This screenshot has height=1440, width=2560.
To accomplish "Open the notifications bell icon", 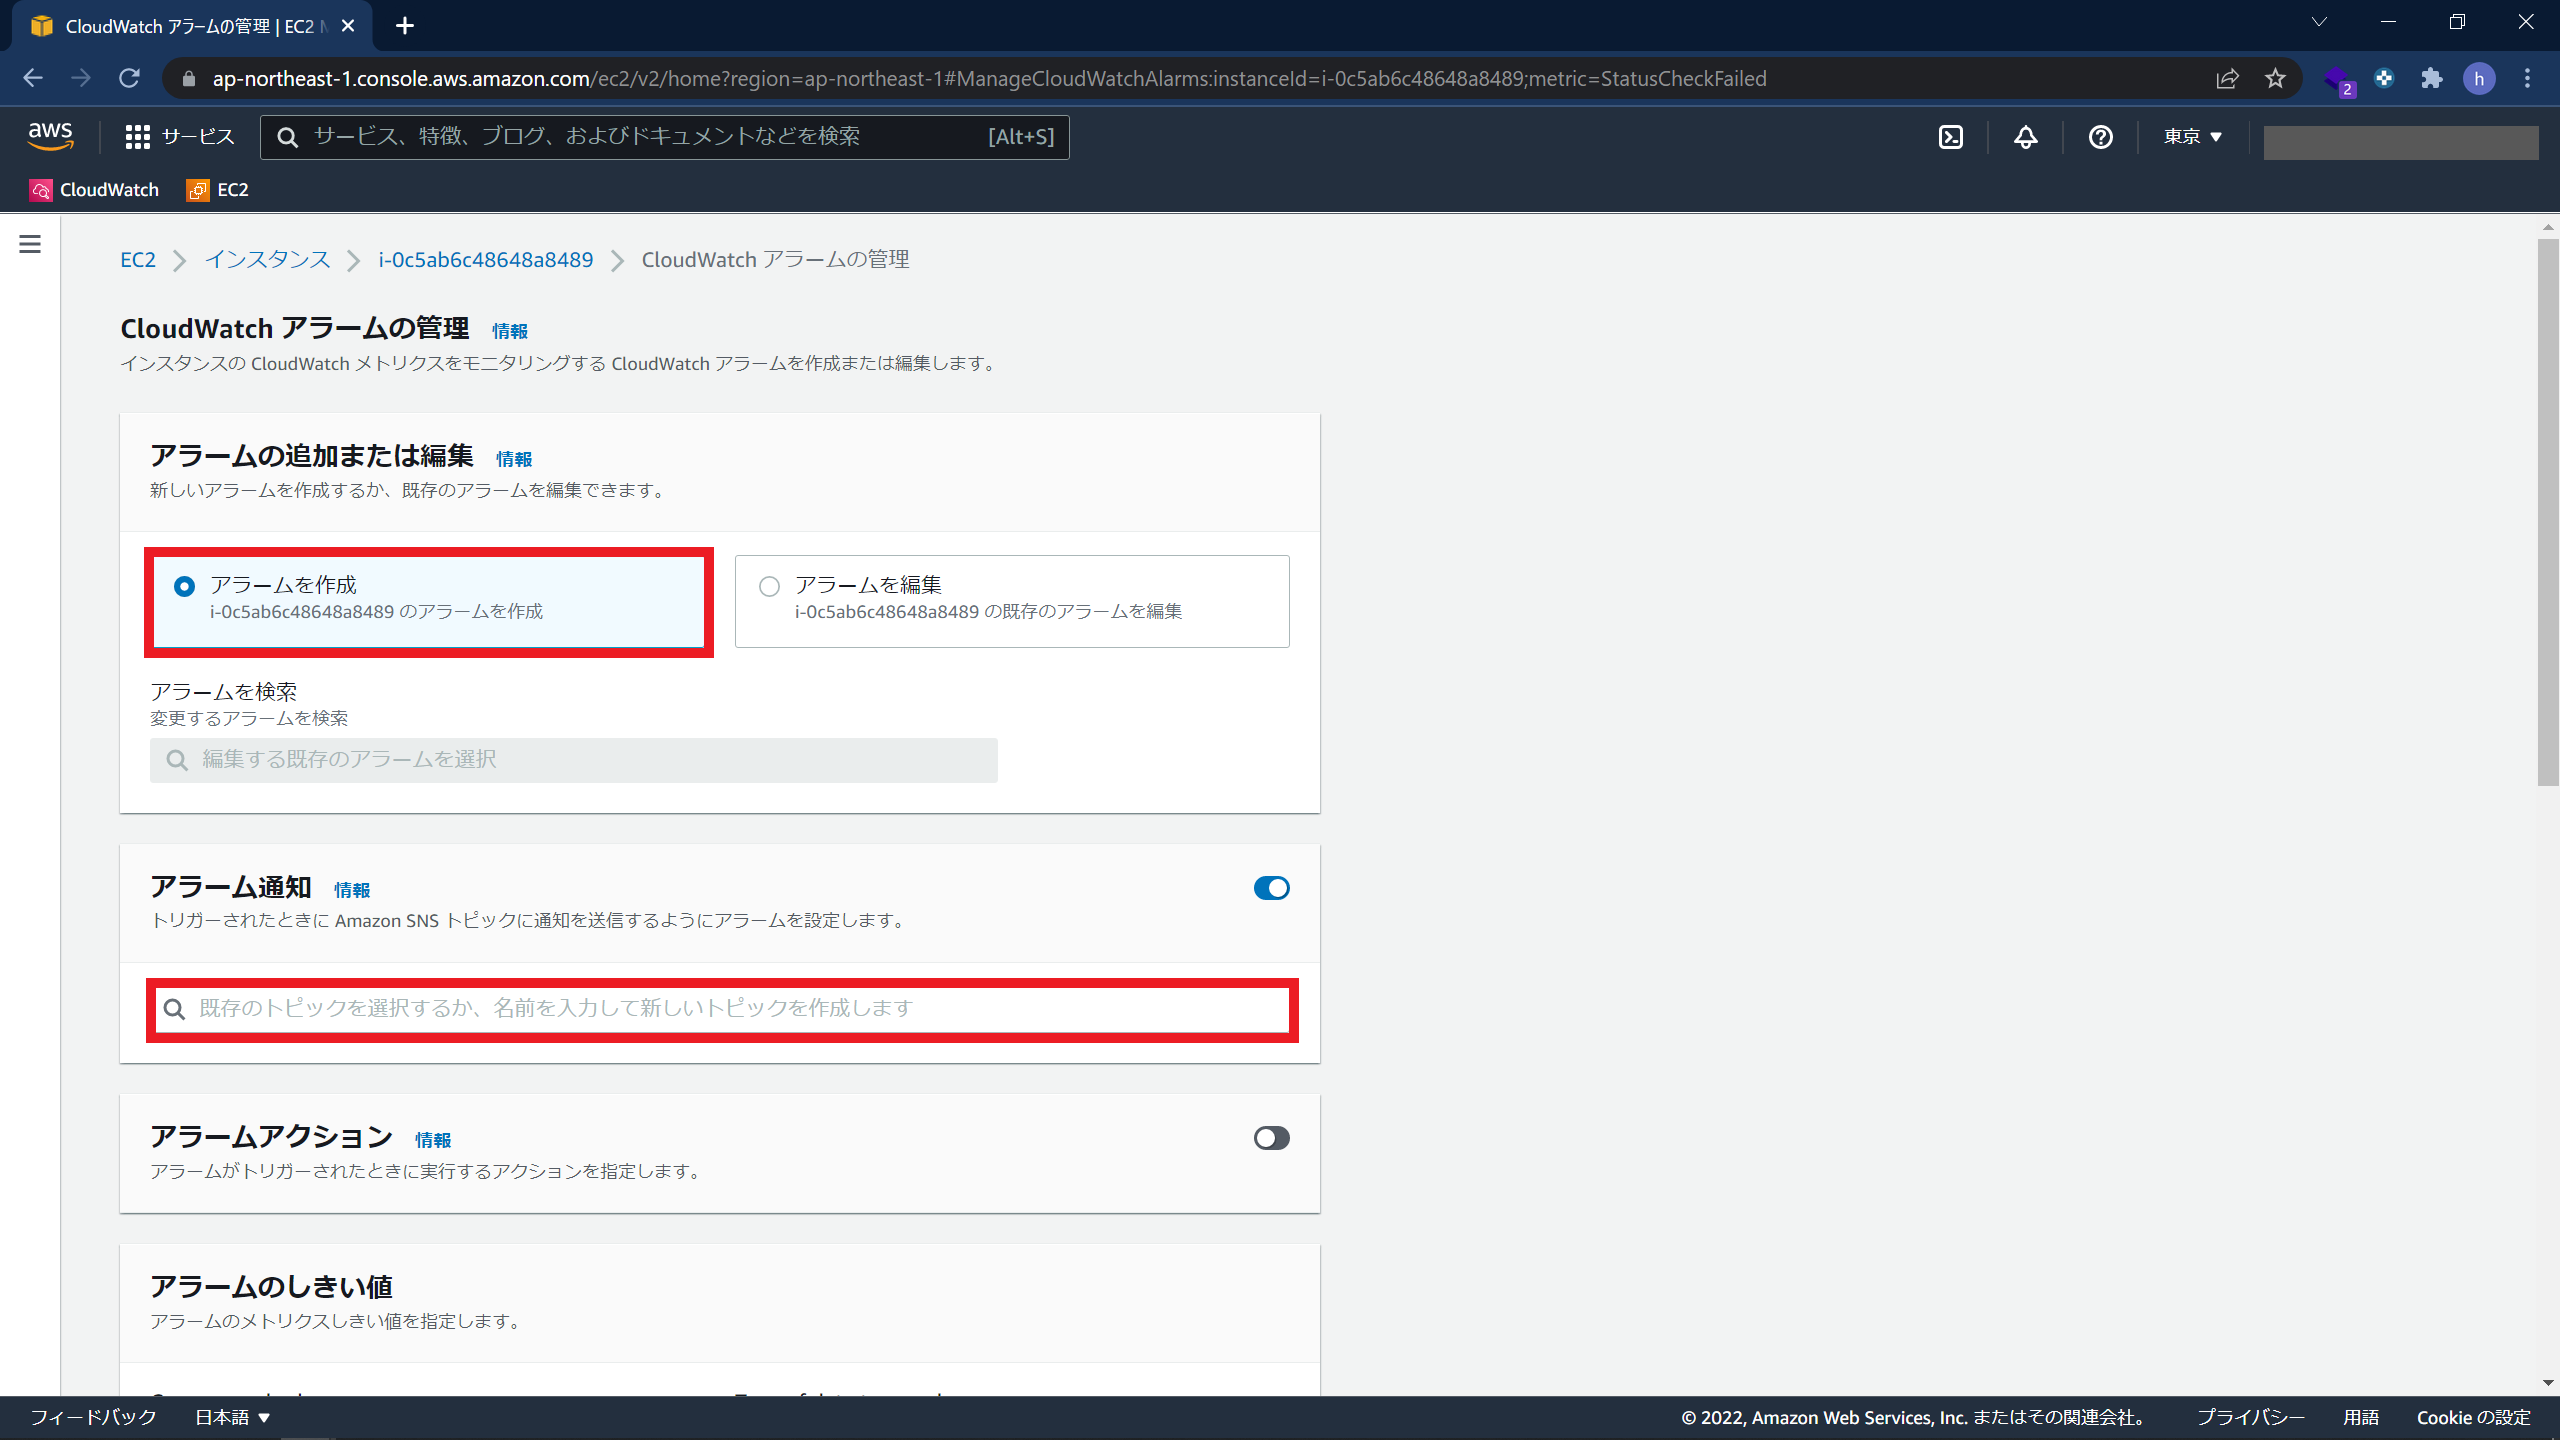I will [x=2026, y=137].
